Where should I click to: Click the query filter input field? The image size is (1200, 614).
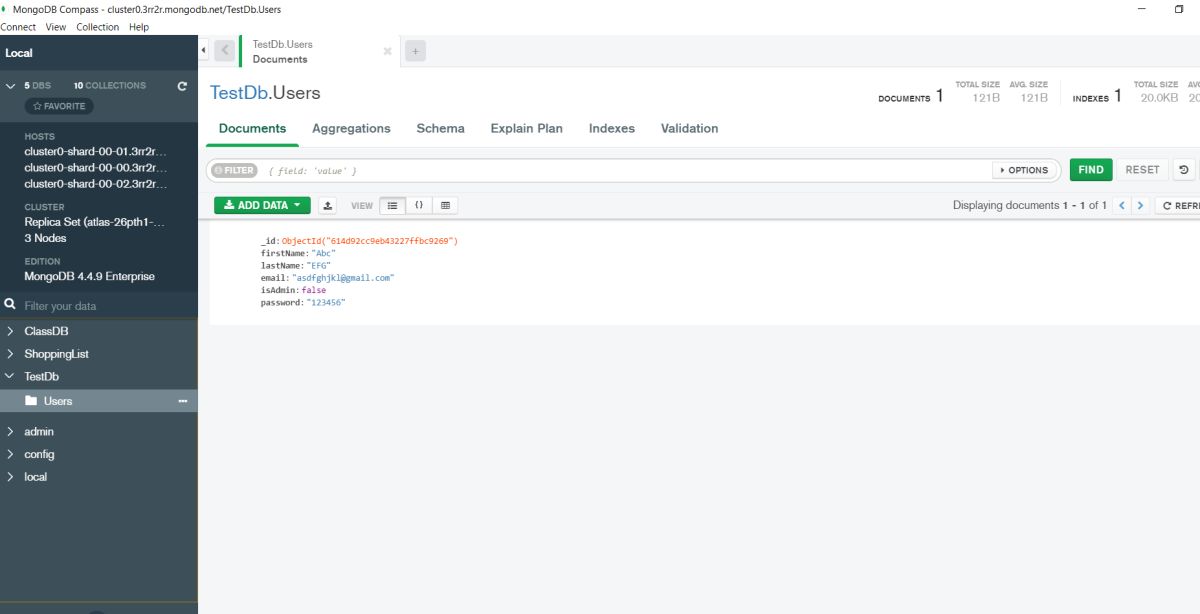(626, 171)
